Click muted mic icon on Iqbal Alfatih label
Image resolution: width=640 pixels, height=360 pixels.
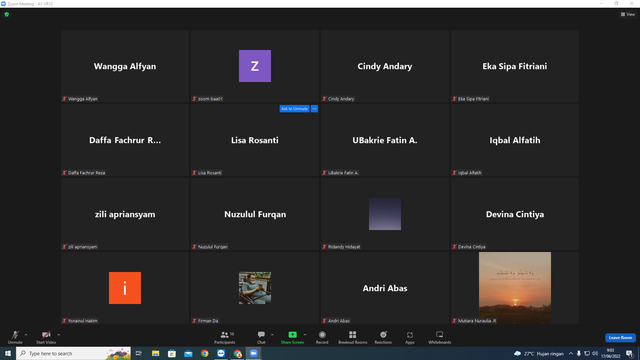[x=454, y=173]
